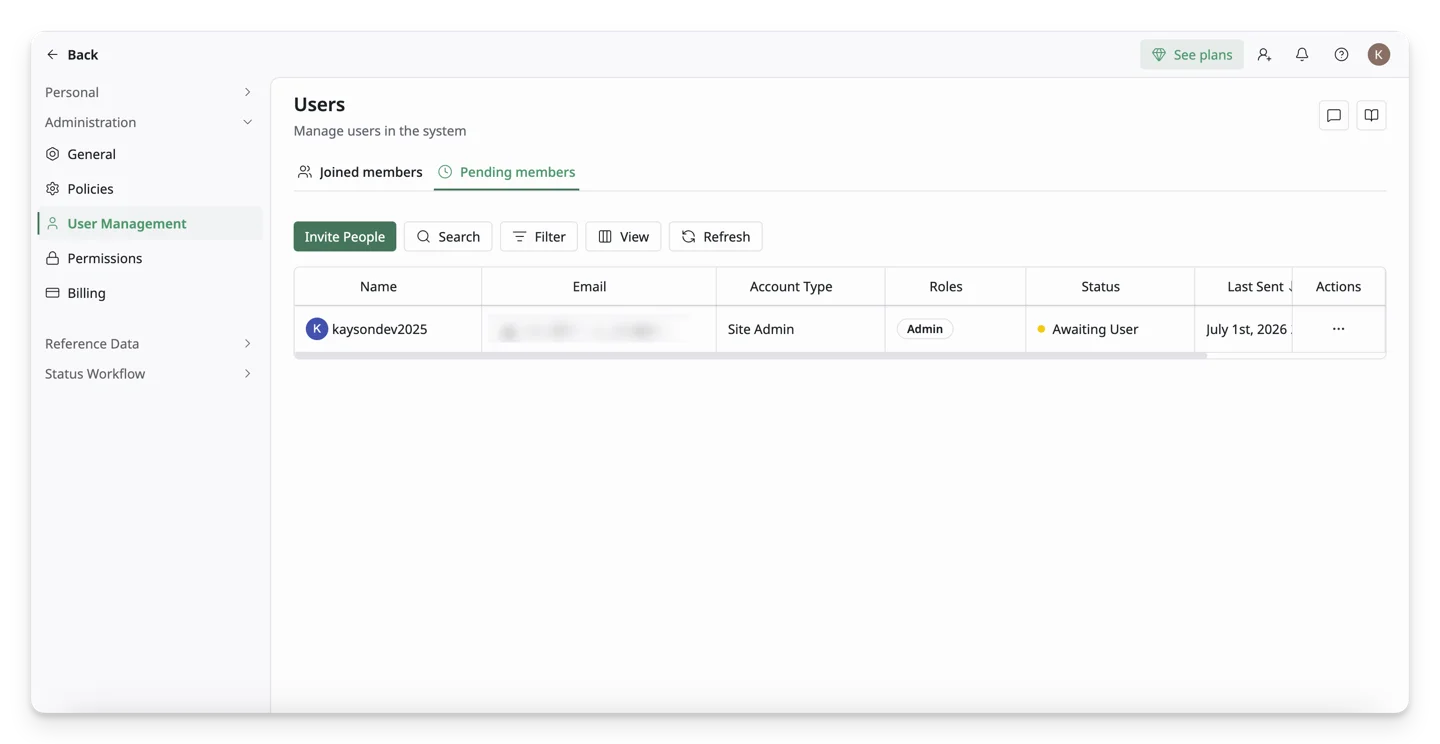Screen dimensions: 1440x744
Task: Open See plans upgrade button
Action: (x=1191, y=55)
